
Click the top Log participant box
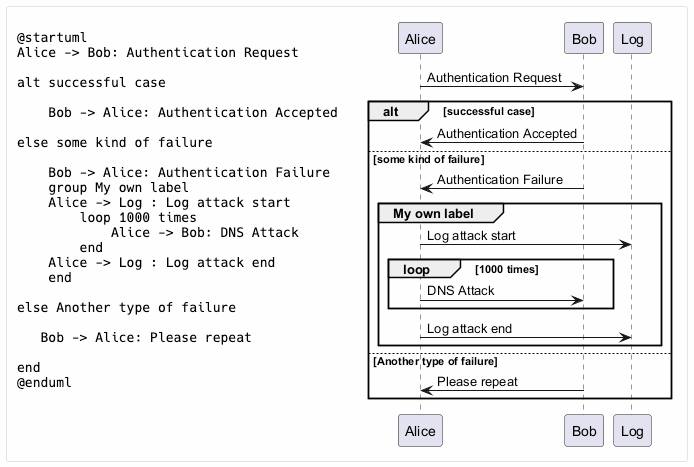click(x=632, y=39)
